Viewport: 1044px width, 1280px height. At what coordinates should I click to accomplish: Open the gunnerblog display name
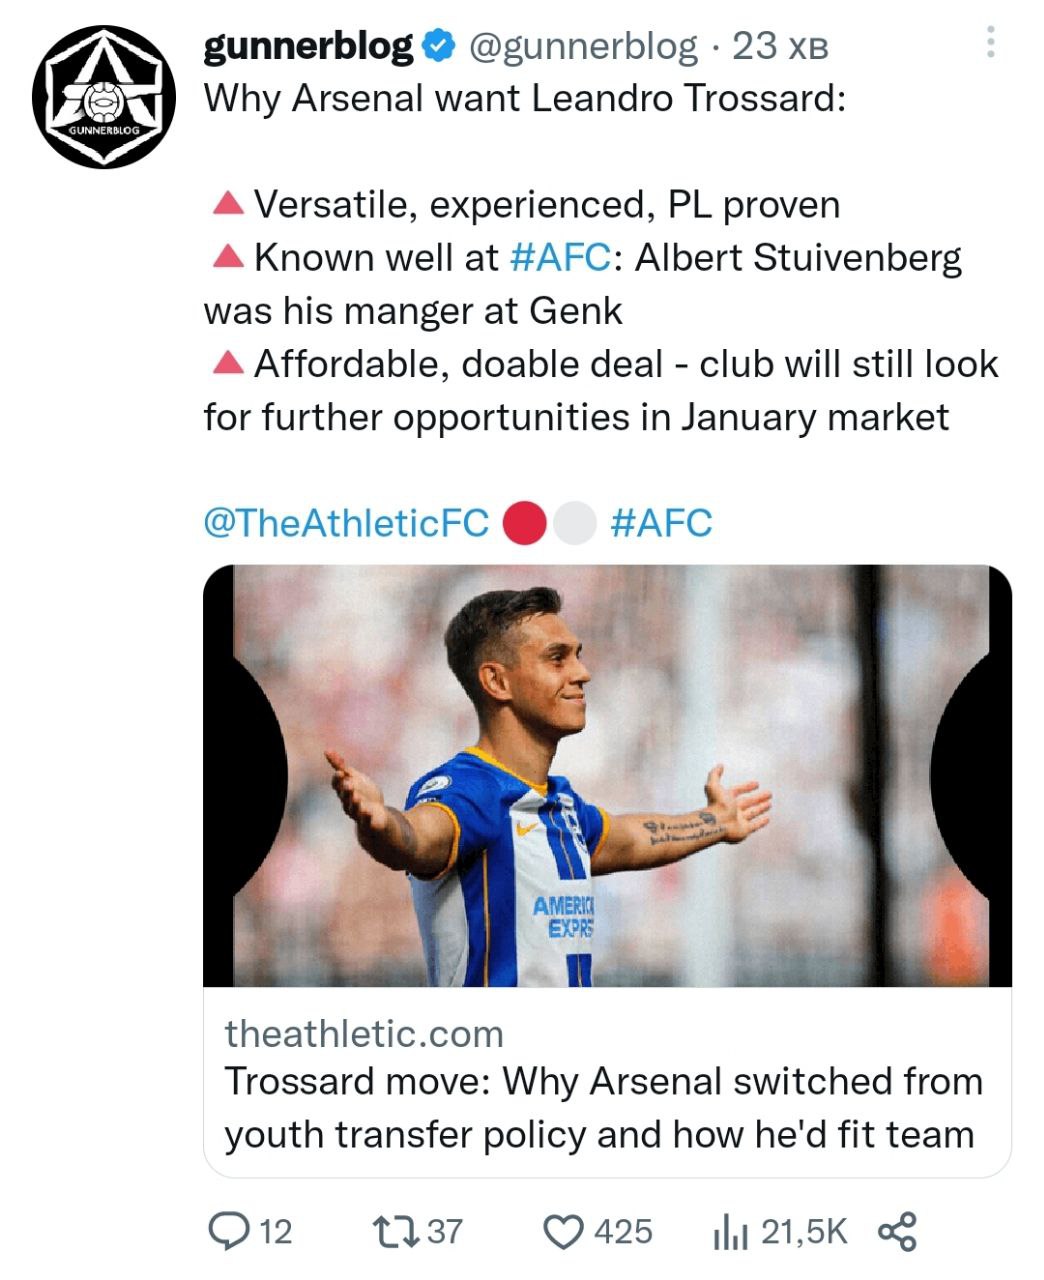tap(308, 46)
